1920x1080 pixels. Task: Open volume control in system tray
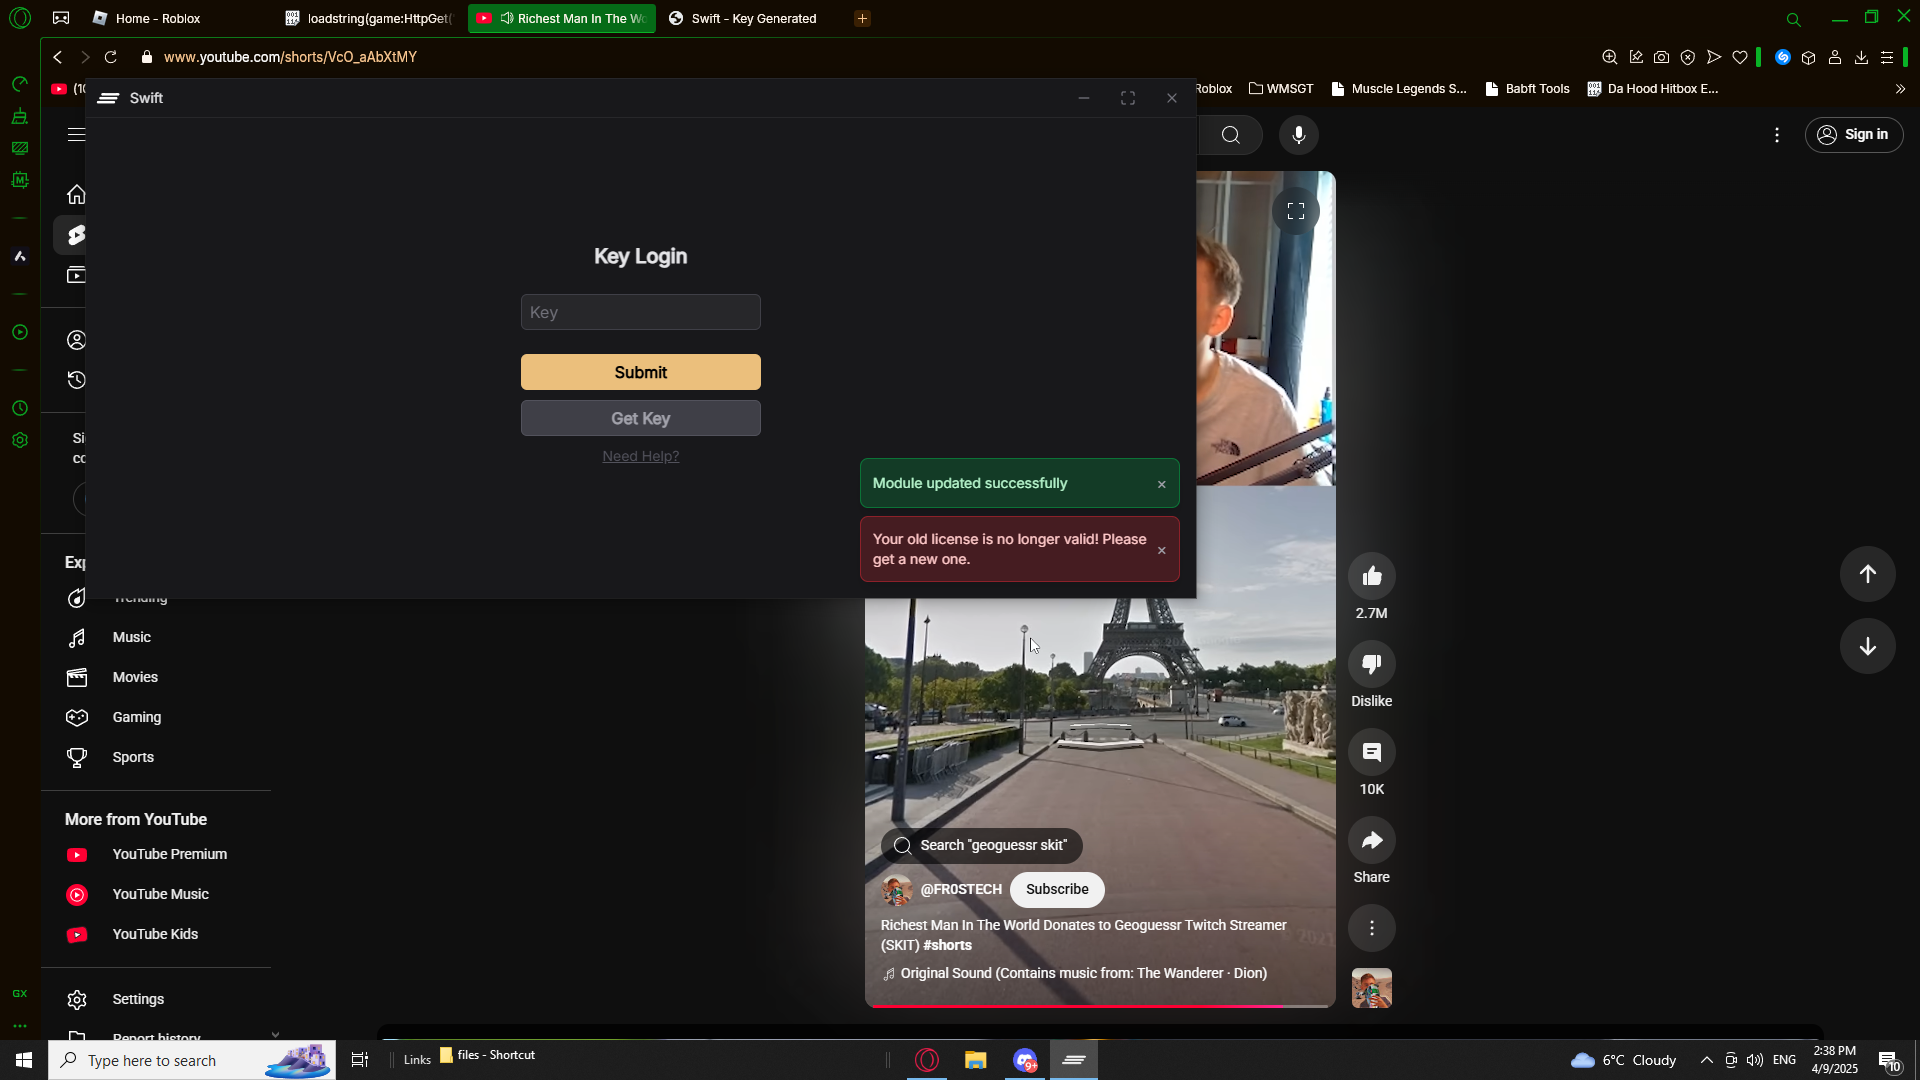[x=1755, y=1060]
